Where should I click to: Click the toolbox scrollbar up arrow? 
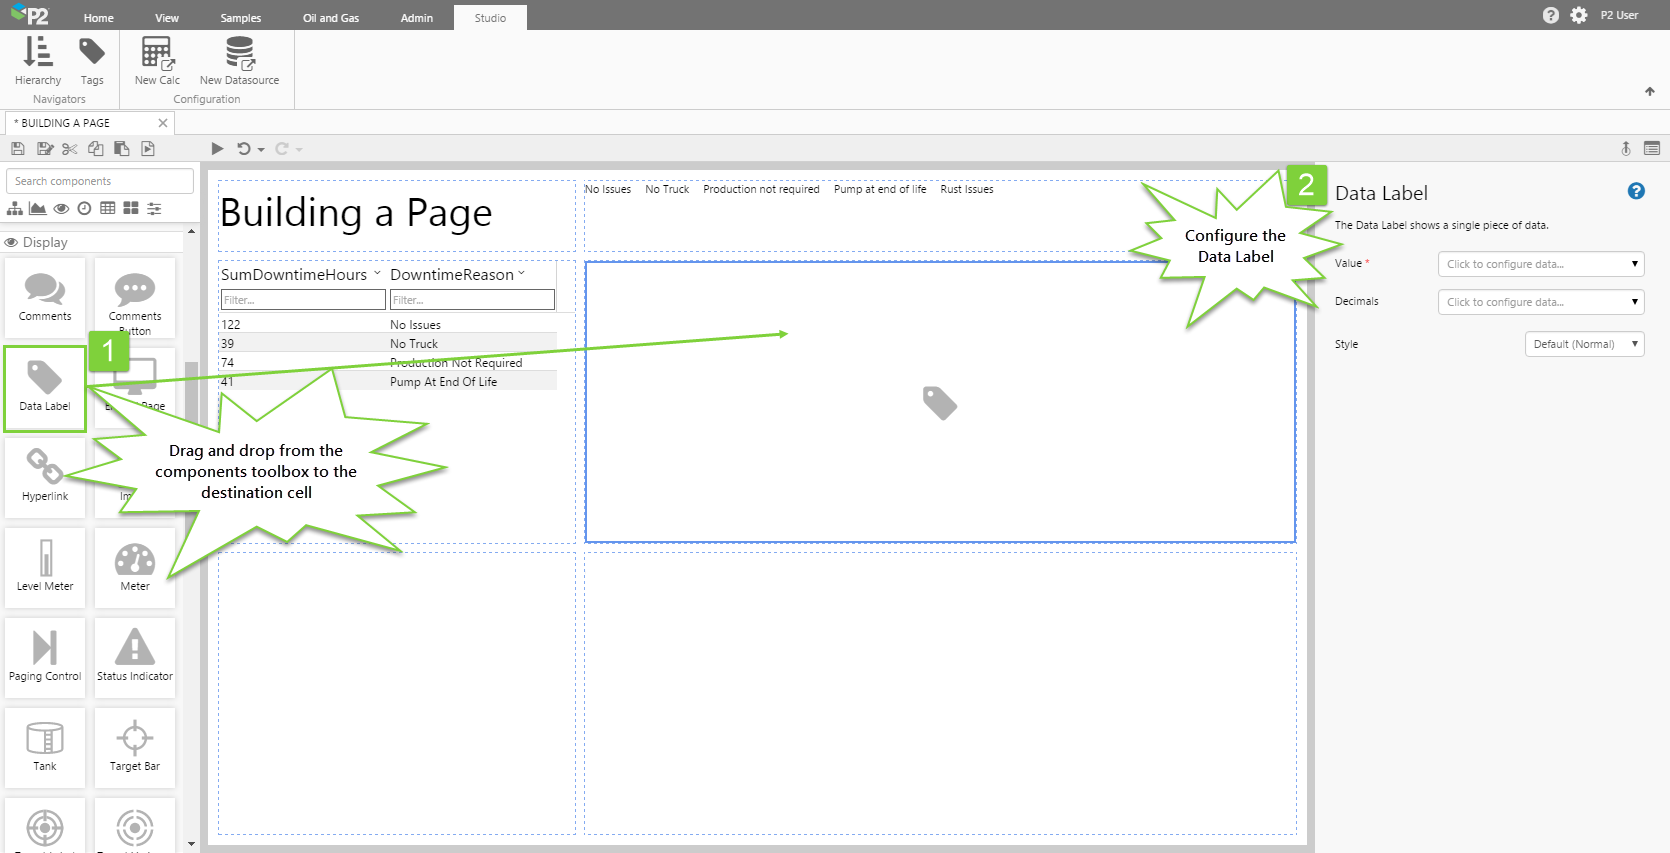(191, 231)
